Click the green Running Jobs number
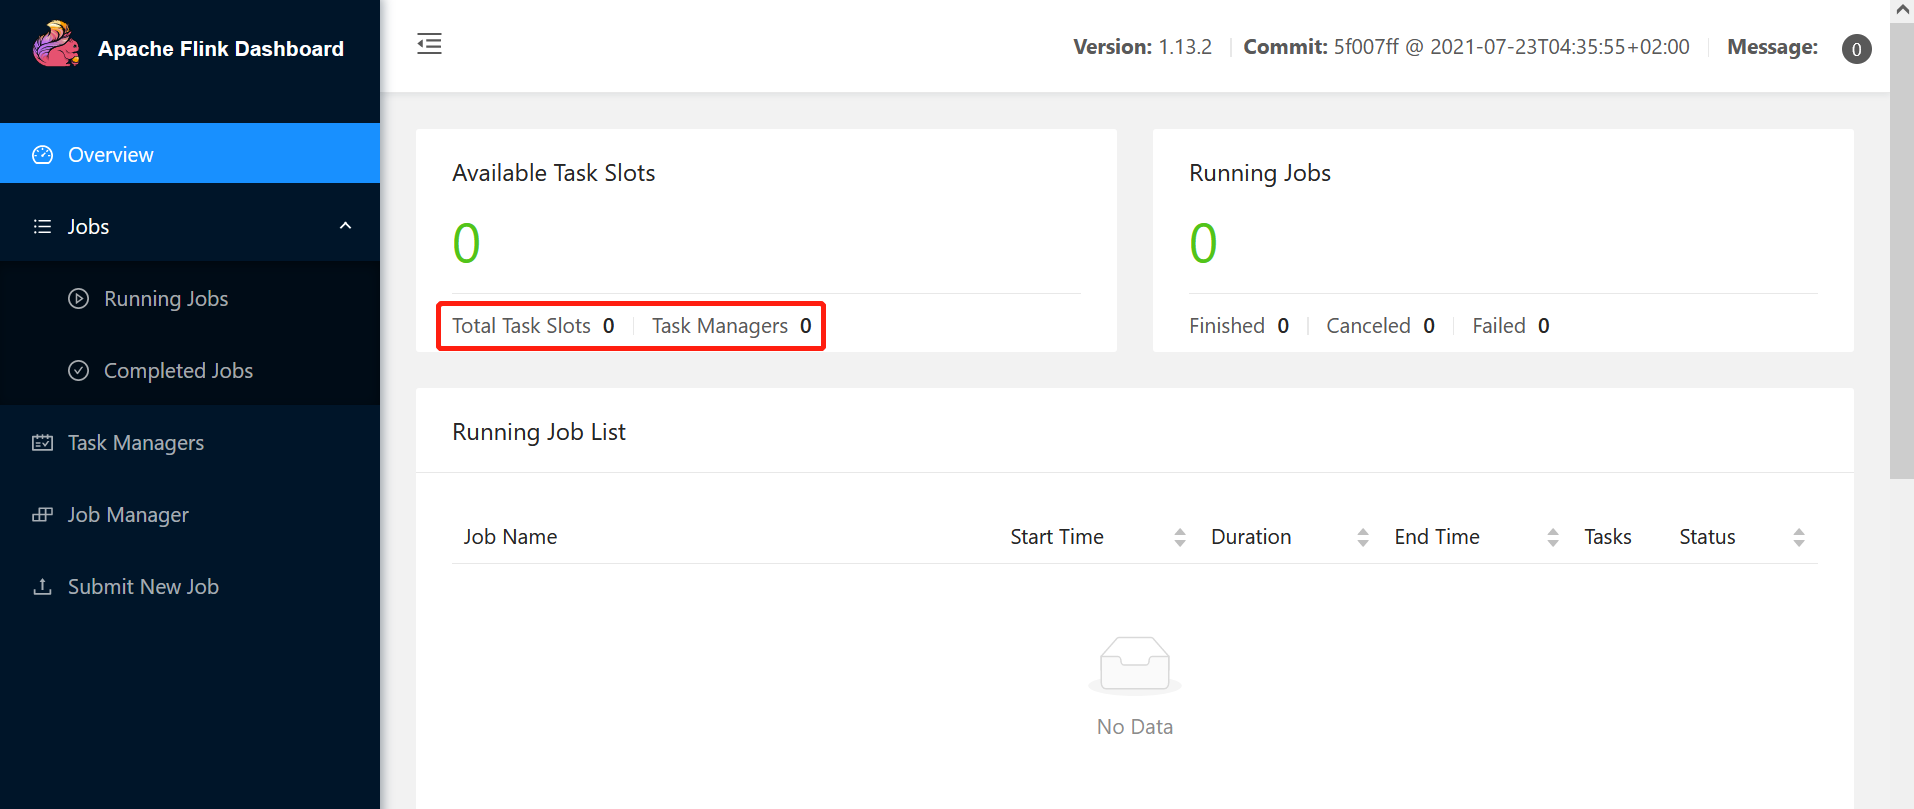The image size is (1914, 809). [x=1203, y=243]
